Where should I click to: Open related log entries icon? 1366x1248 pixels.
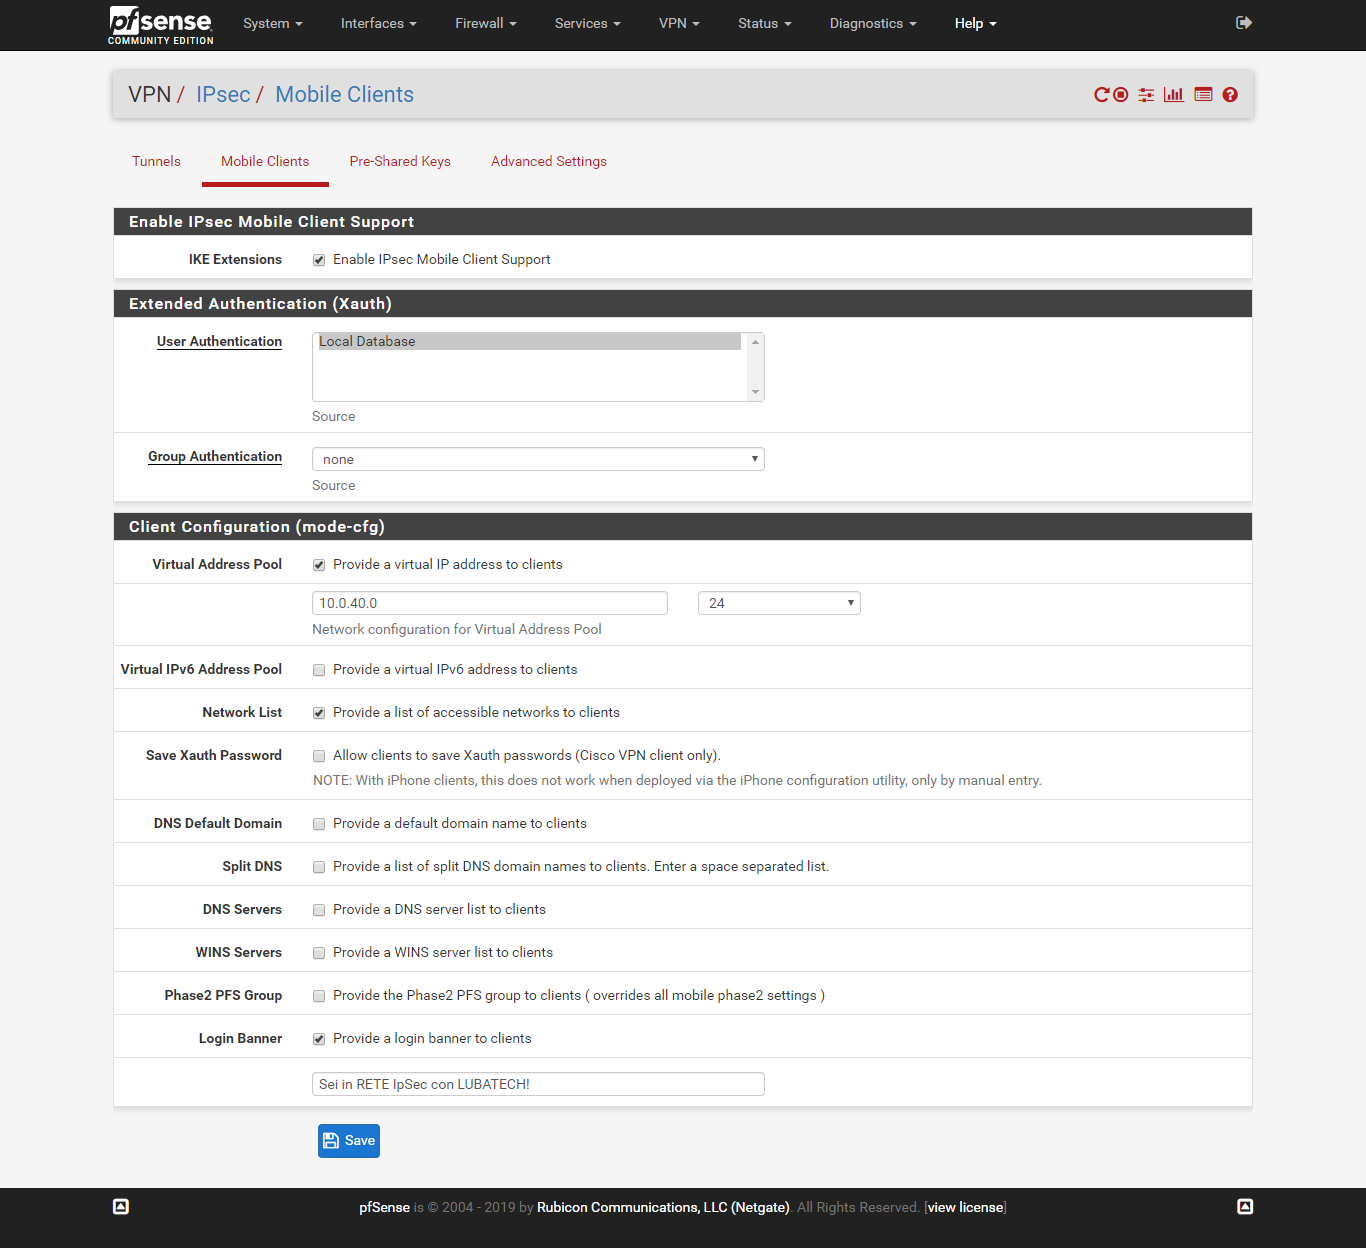(1203, 94)
